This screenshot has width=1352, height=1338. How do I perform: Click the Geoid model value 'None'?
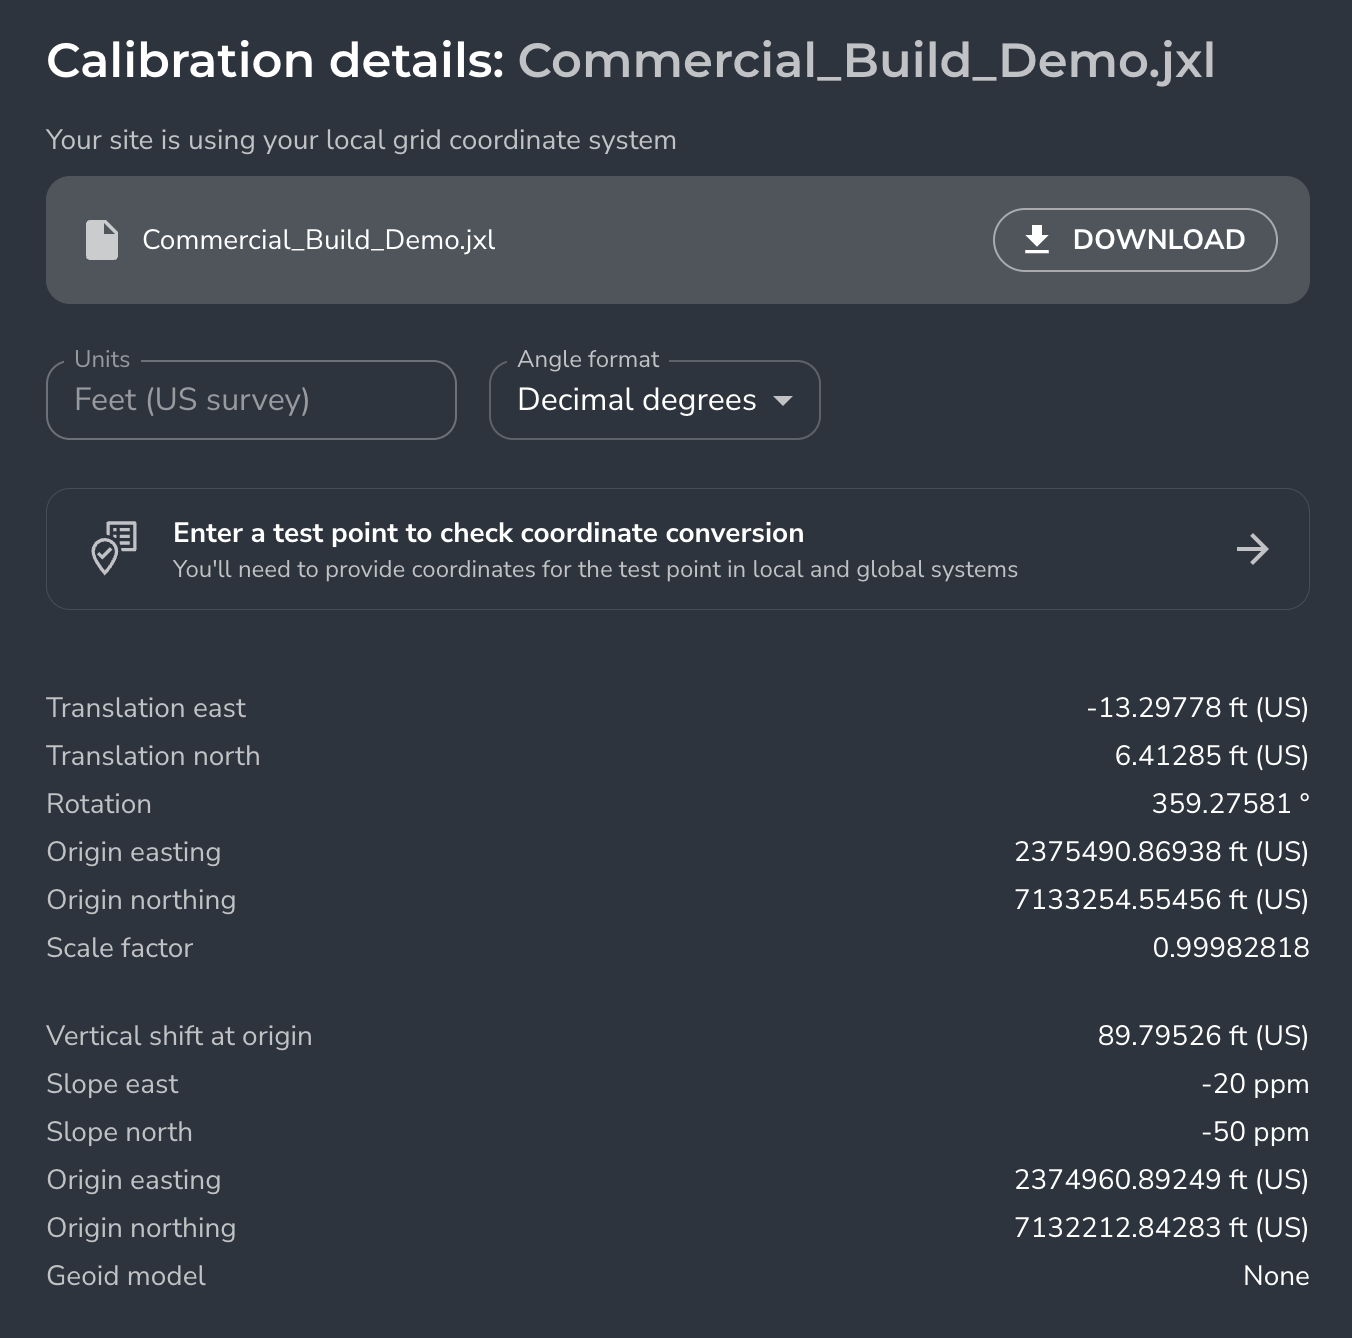click(x=1276, y=1276)
